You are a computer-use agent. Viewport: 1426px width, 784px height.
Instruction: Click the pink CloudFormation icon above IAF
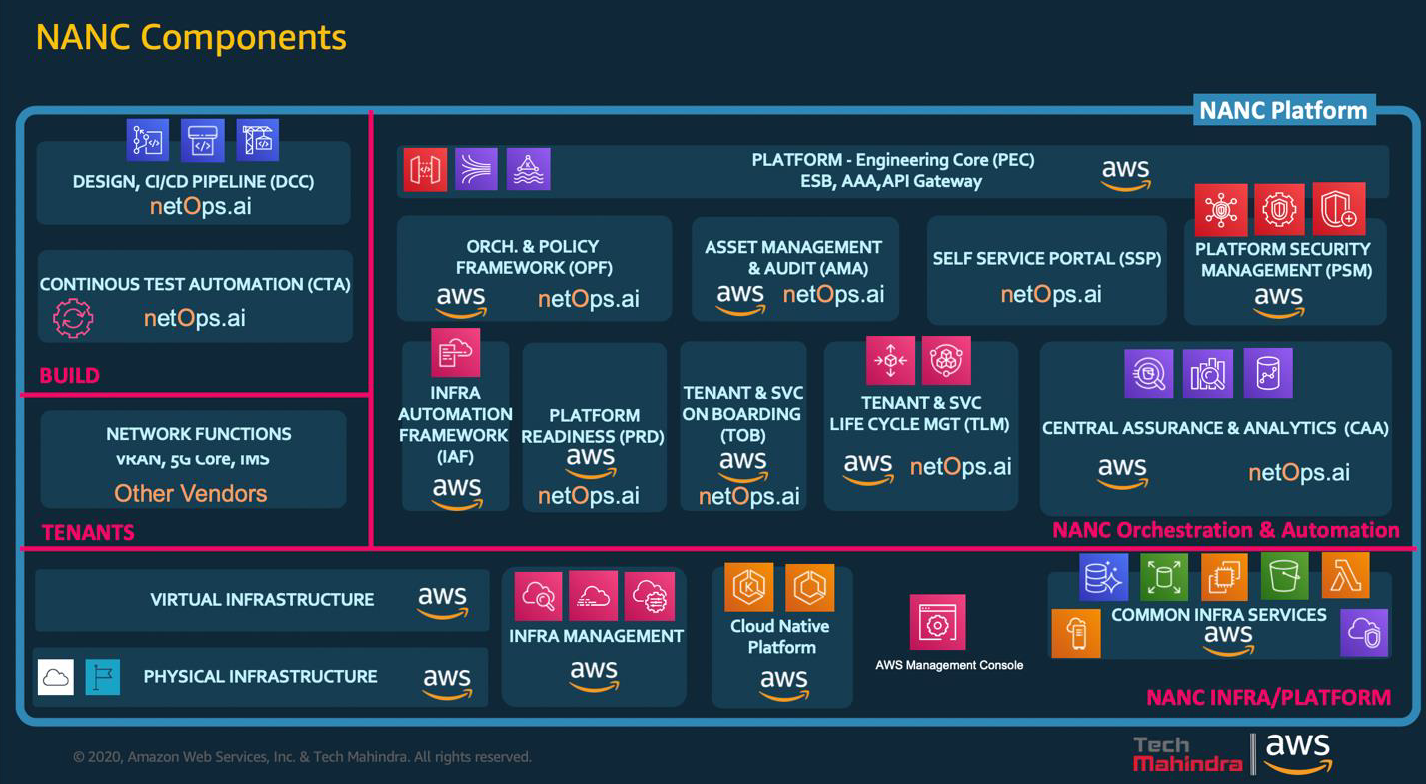(x=456, y=352)
